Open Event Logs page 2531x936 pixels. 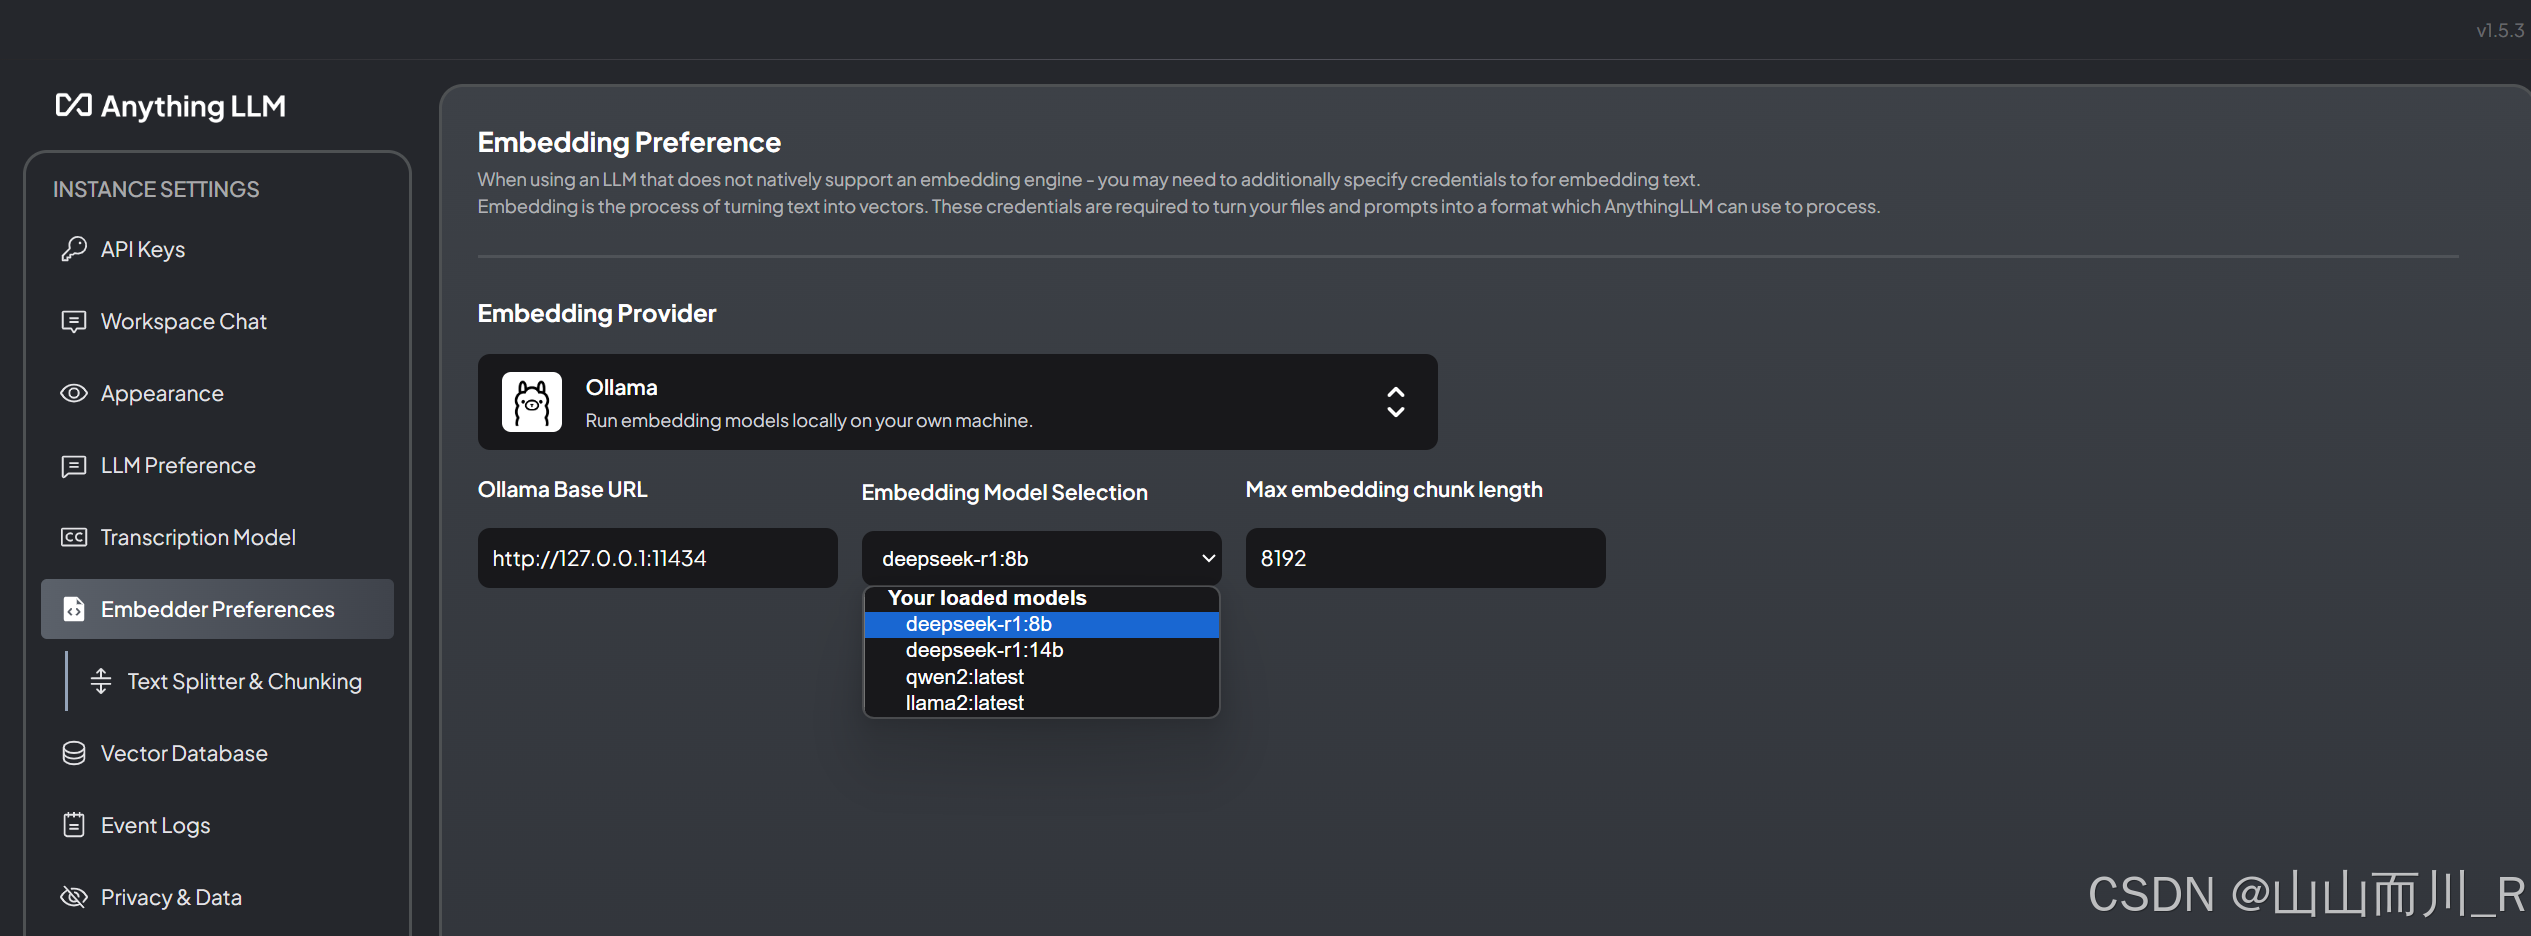click(x=217, y=825)
